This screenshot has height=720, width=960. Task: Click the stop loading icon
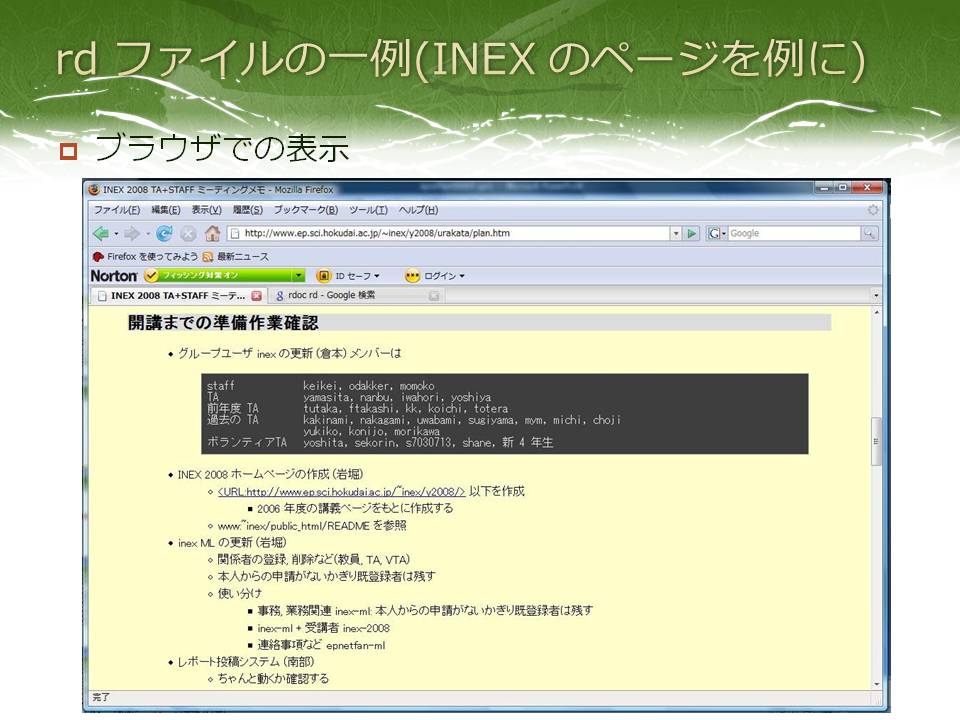point(189,233)
